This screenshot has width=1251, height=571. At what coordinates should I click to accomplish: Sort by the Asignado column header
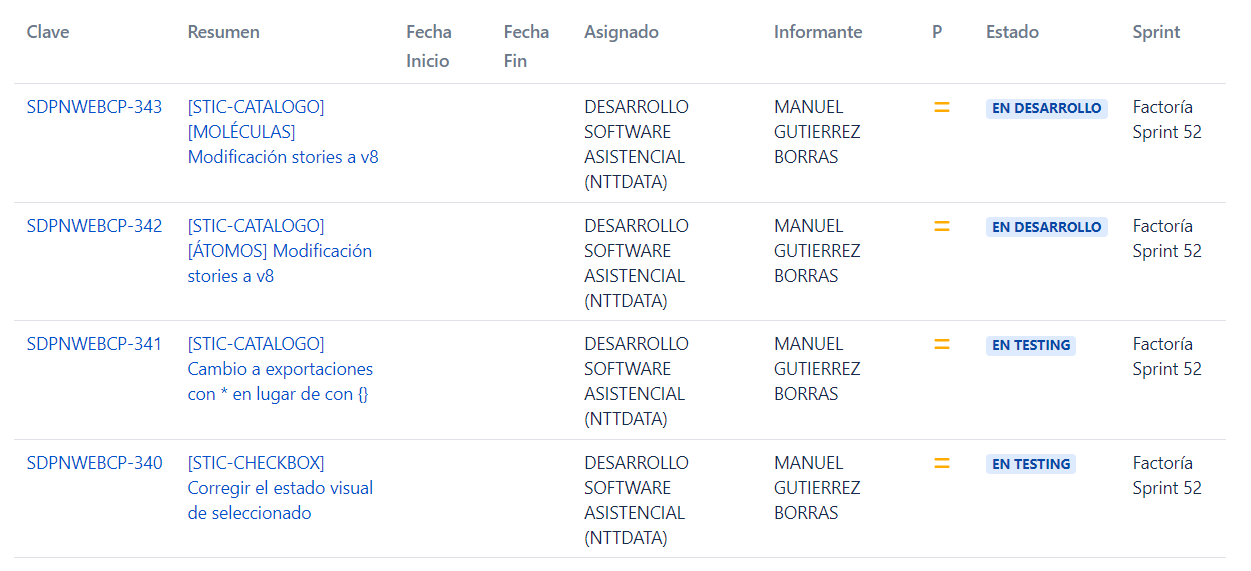621,32
